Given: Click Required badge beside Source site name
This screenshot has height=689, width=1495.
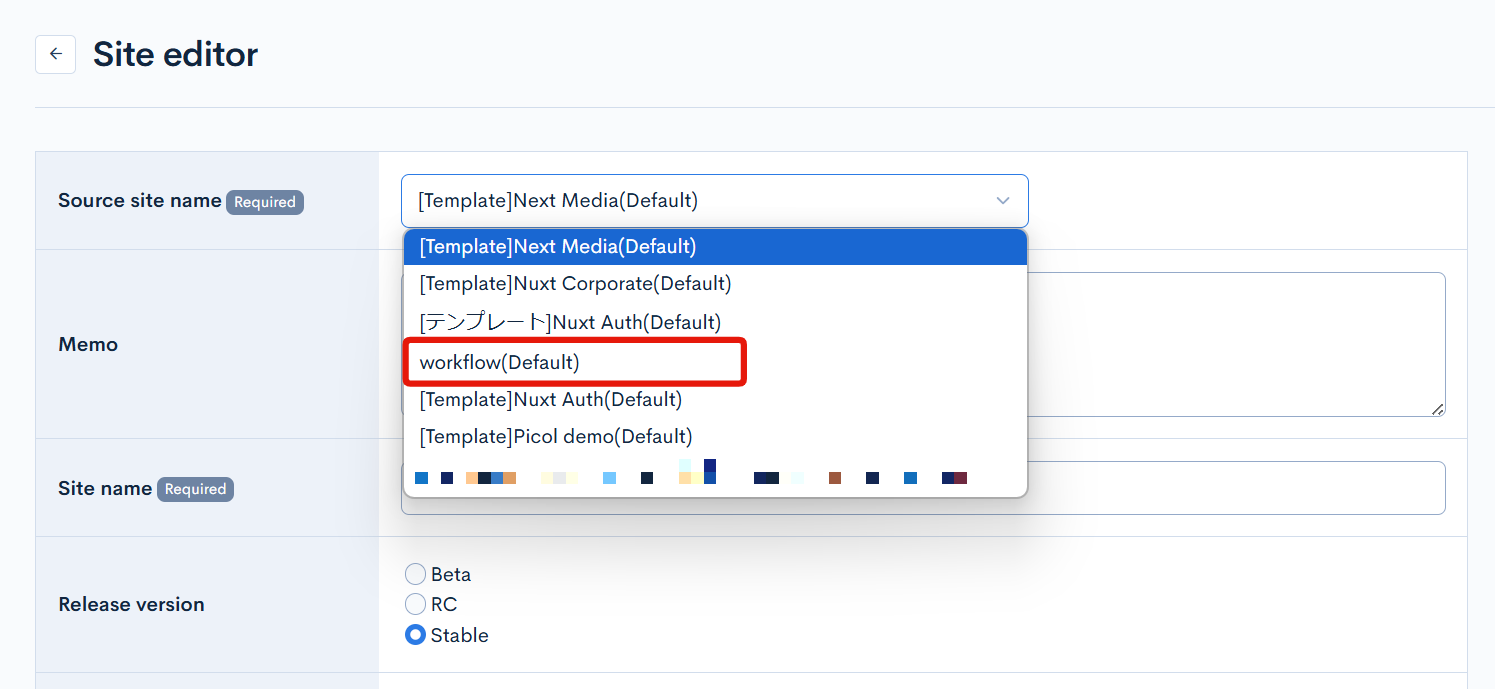Looking at the screenshot, I should tap(264, 202).
